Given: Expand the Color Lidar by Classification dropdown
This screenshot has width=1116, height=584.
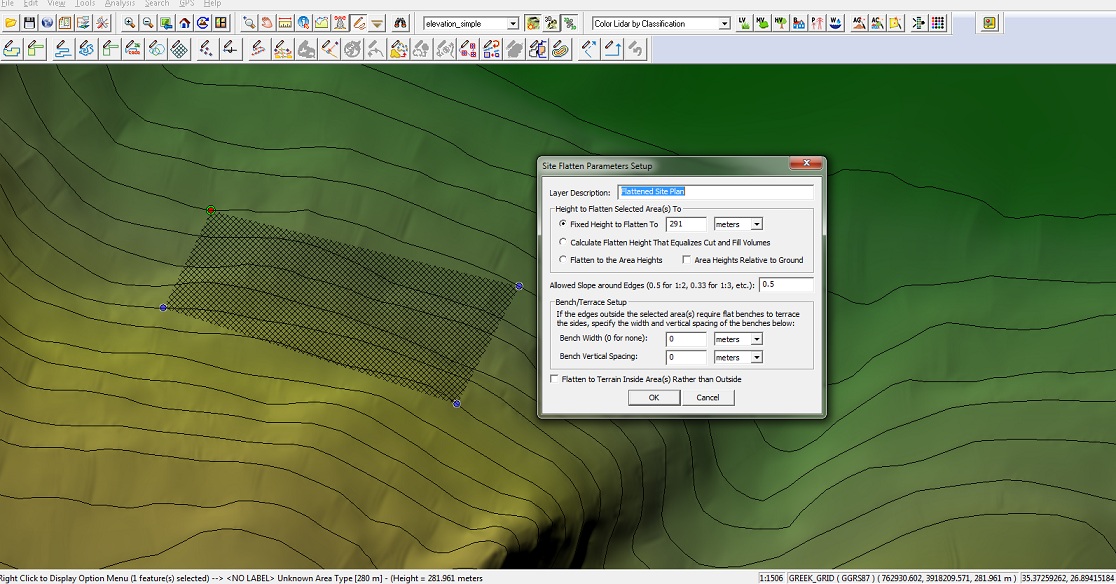Looking at the screenshot, I should (724, 23).
